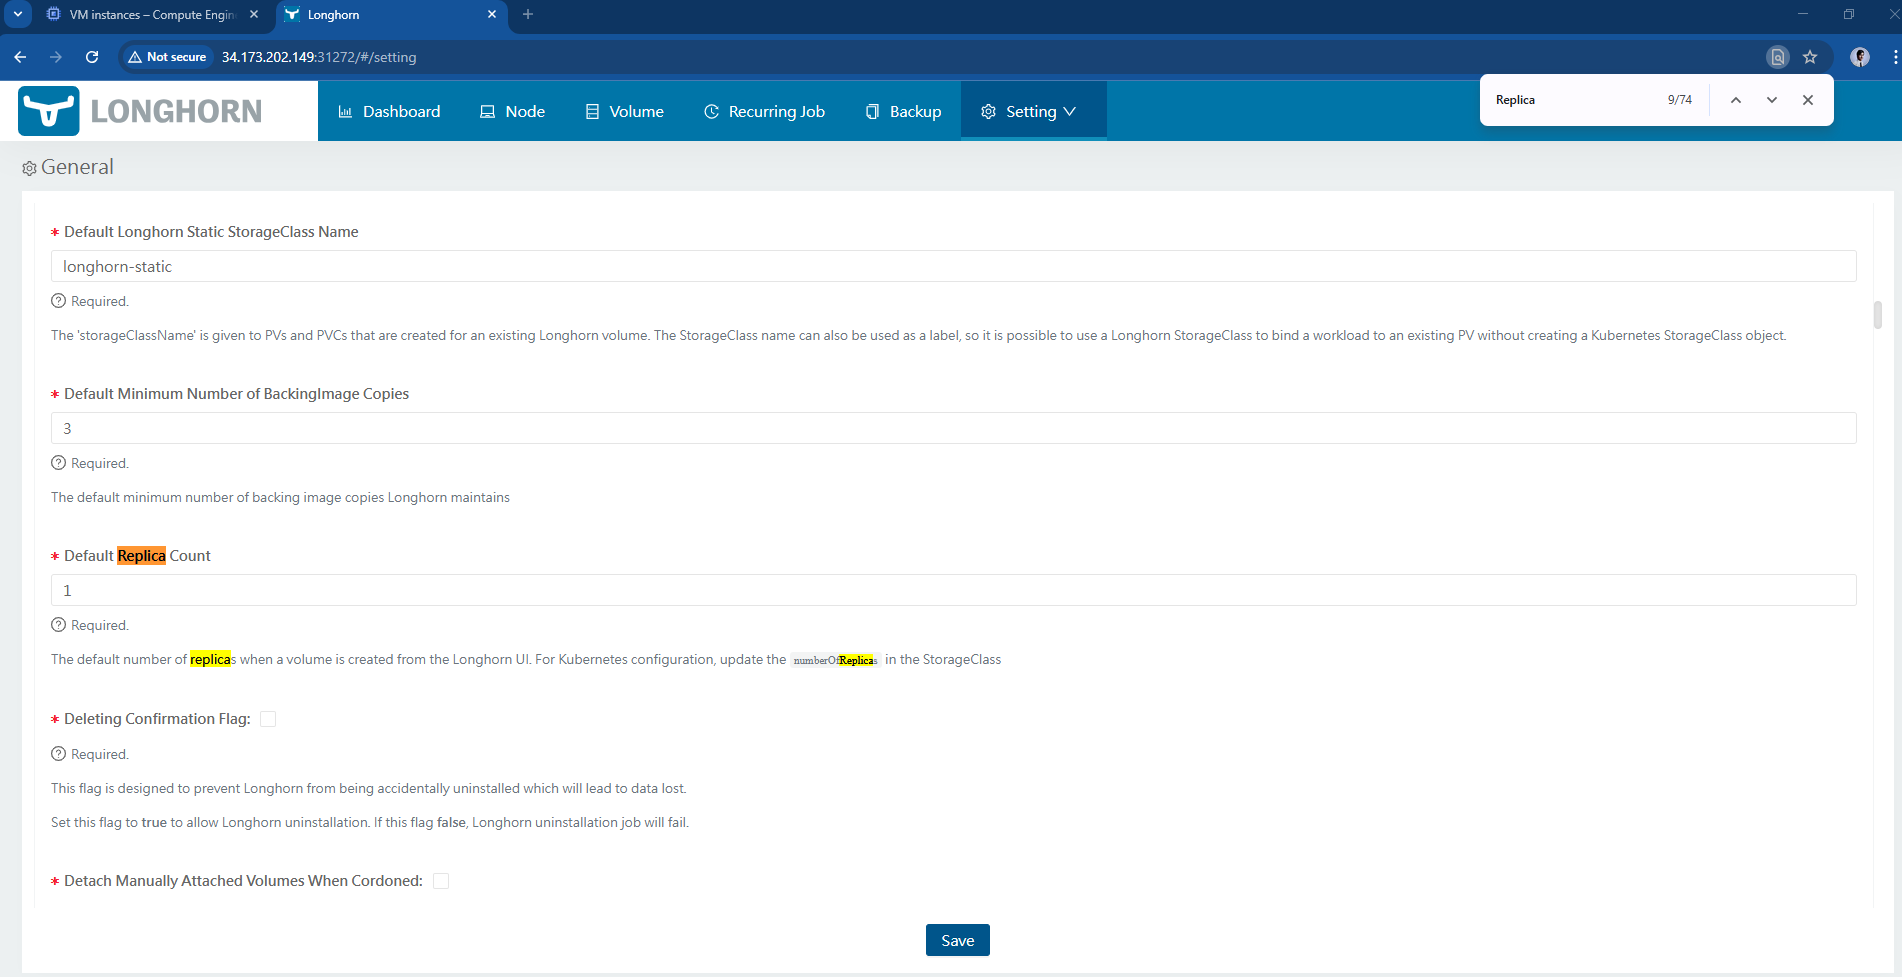Click the address bar URL
Screen dimensions: 1902x977
319,57
